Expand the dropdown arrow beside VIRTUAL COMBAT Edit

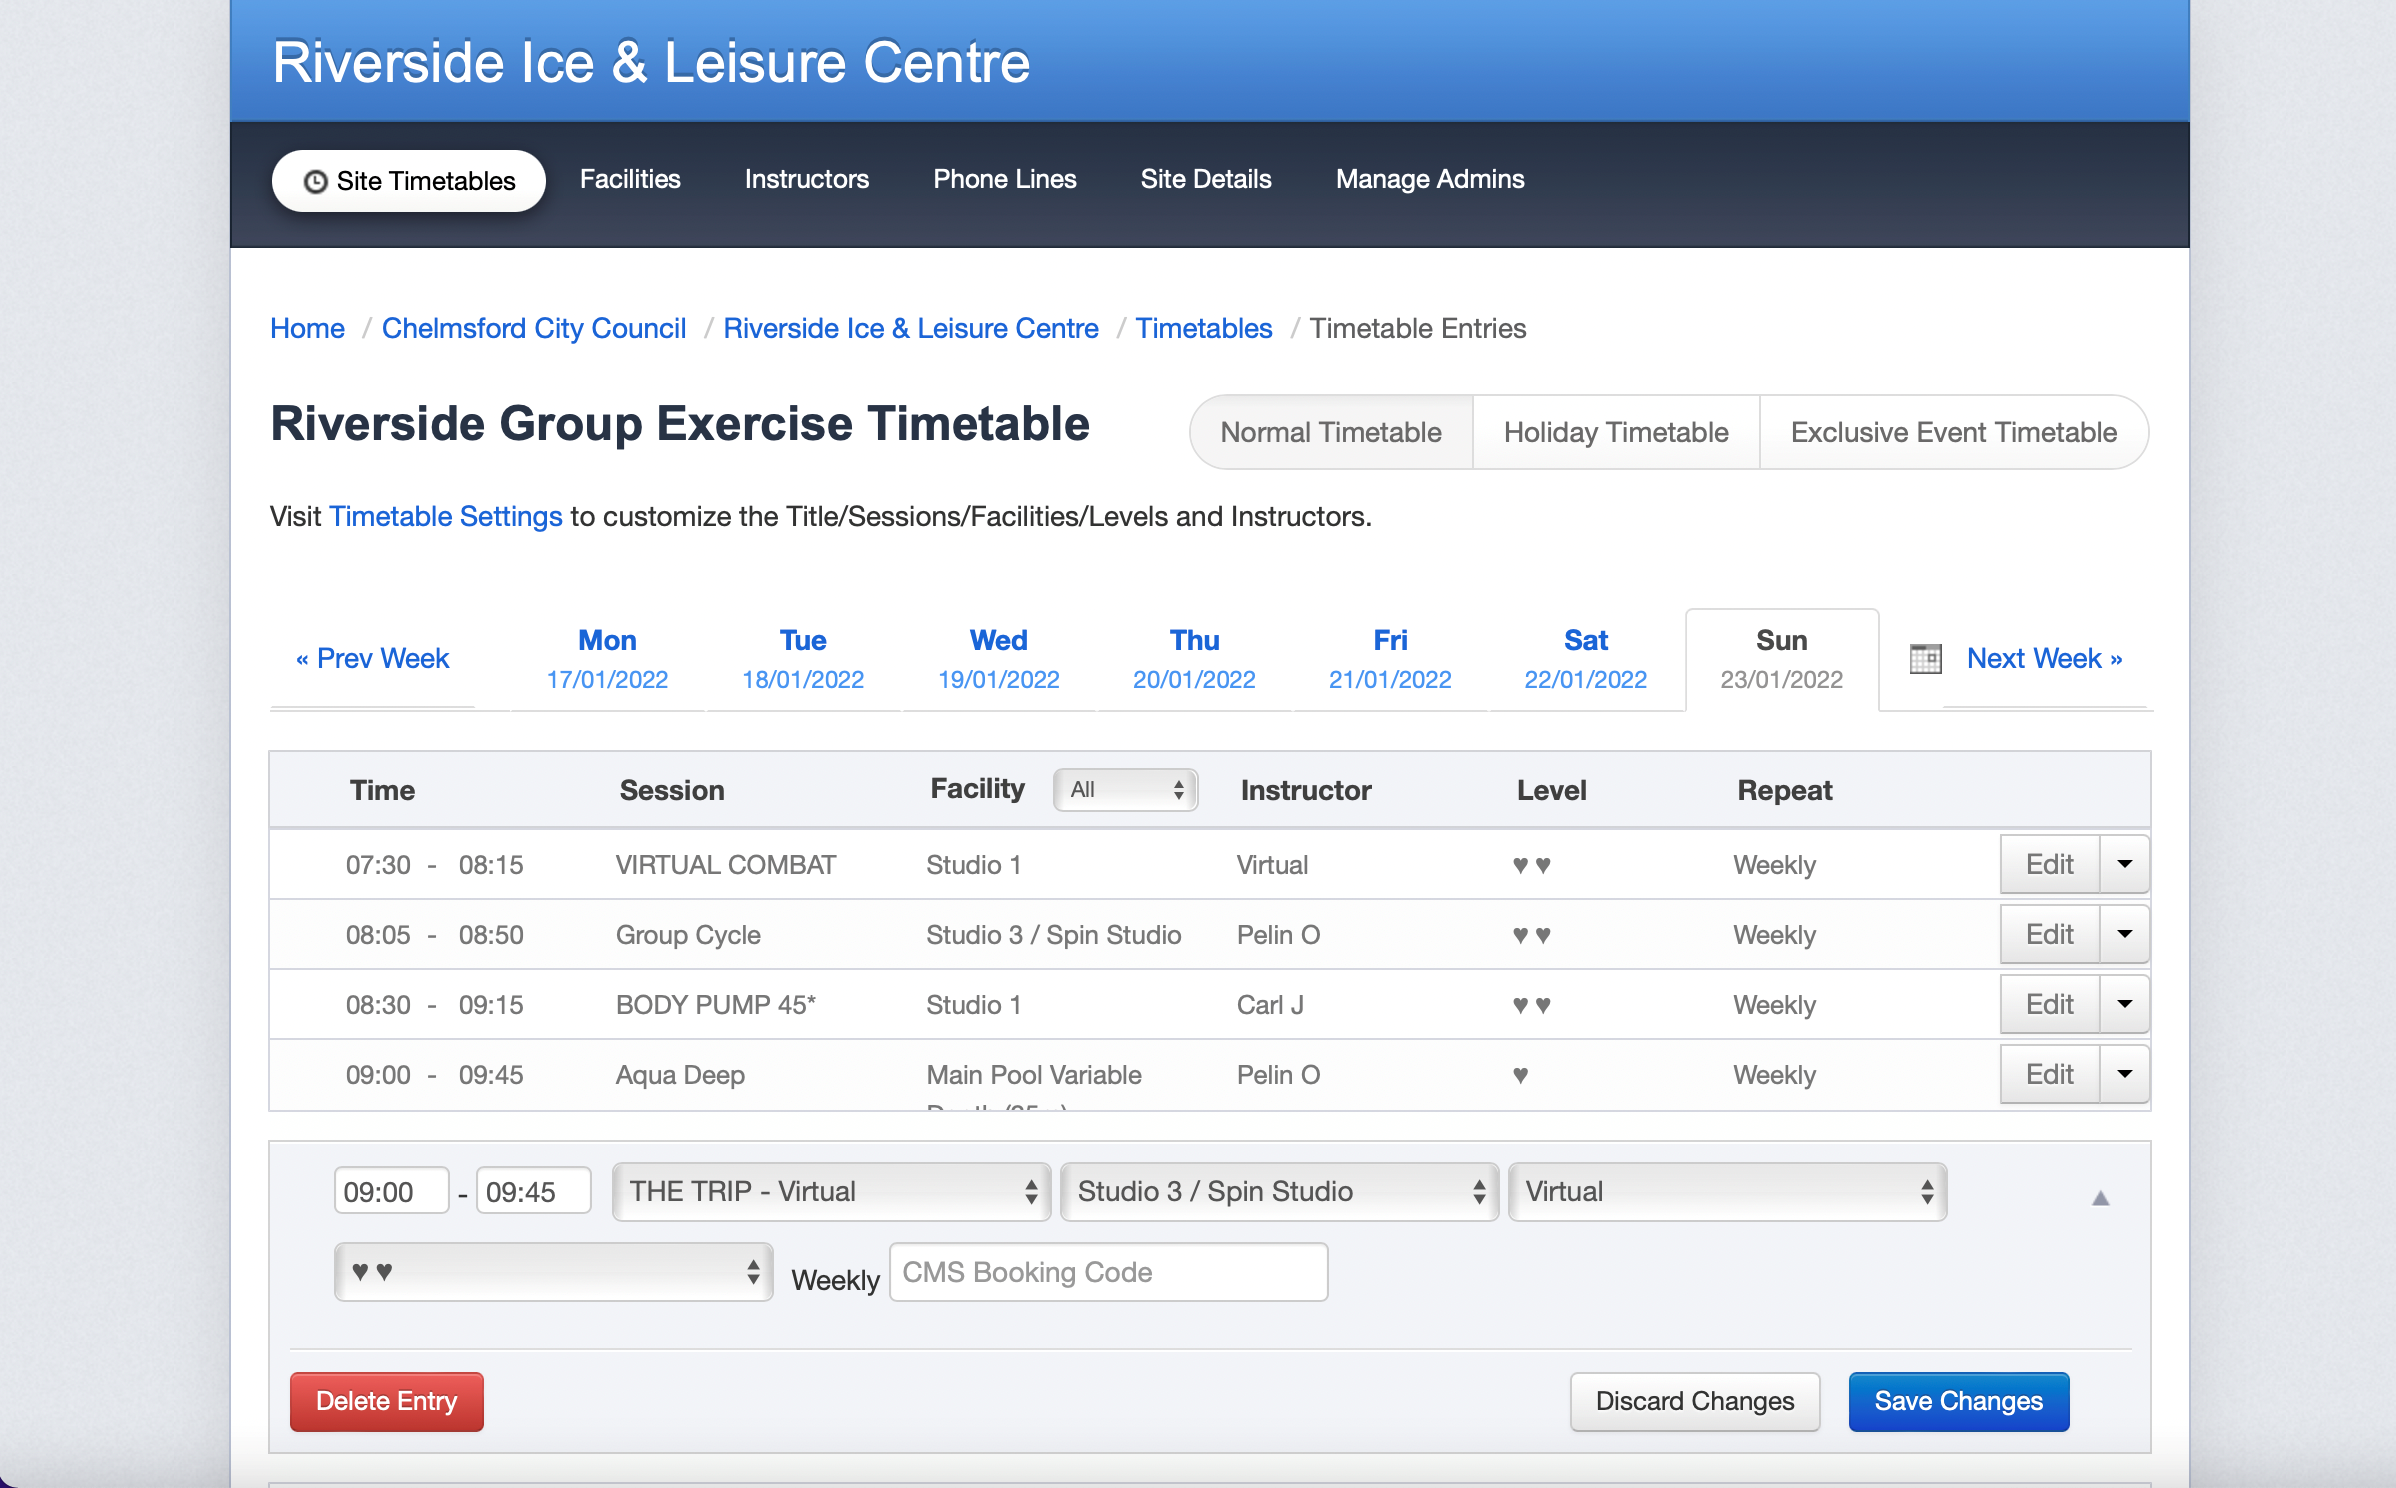click(x=2125, y=864)
